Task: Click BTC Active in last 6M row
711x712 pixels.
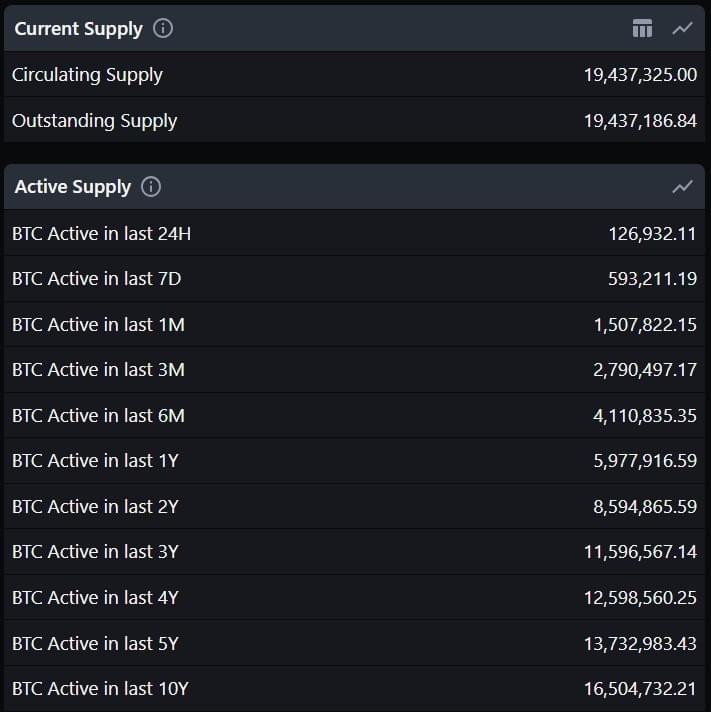Action: tap(354, 415)
